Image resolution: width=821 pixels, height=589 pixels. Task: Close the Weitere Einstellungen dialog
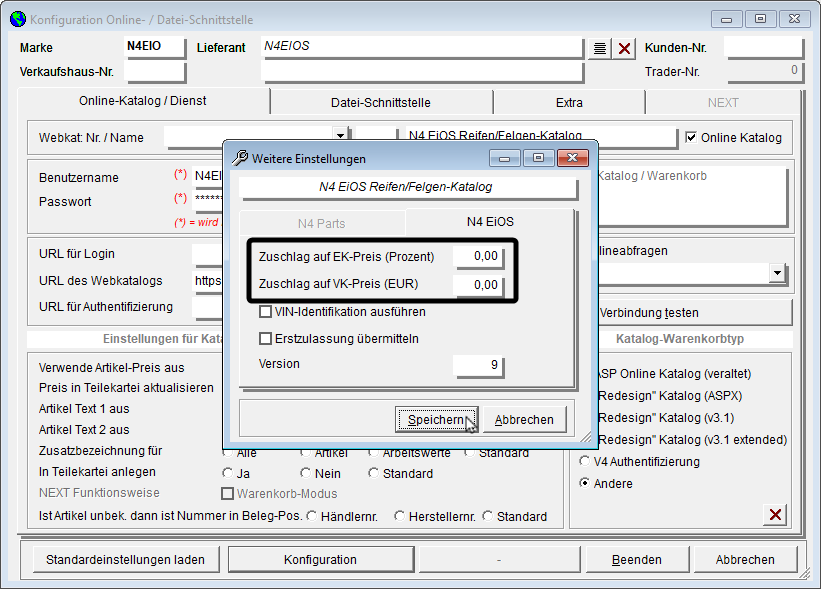pos(572,158)
